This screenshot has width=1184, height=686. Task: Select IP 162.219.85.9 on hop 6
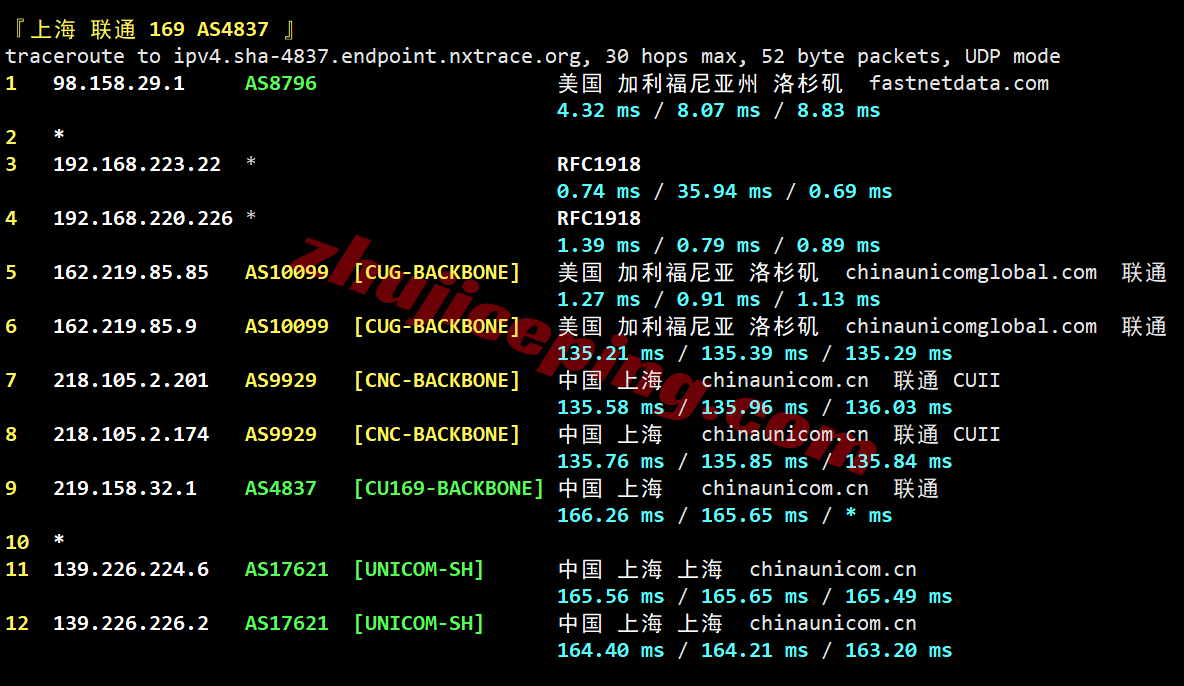(x=125, y=326)
